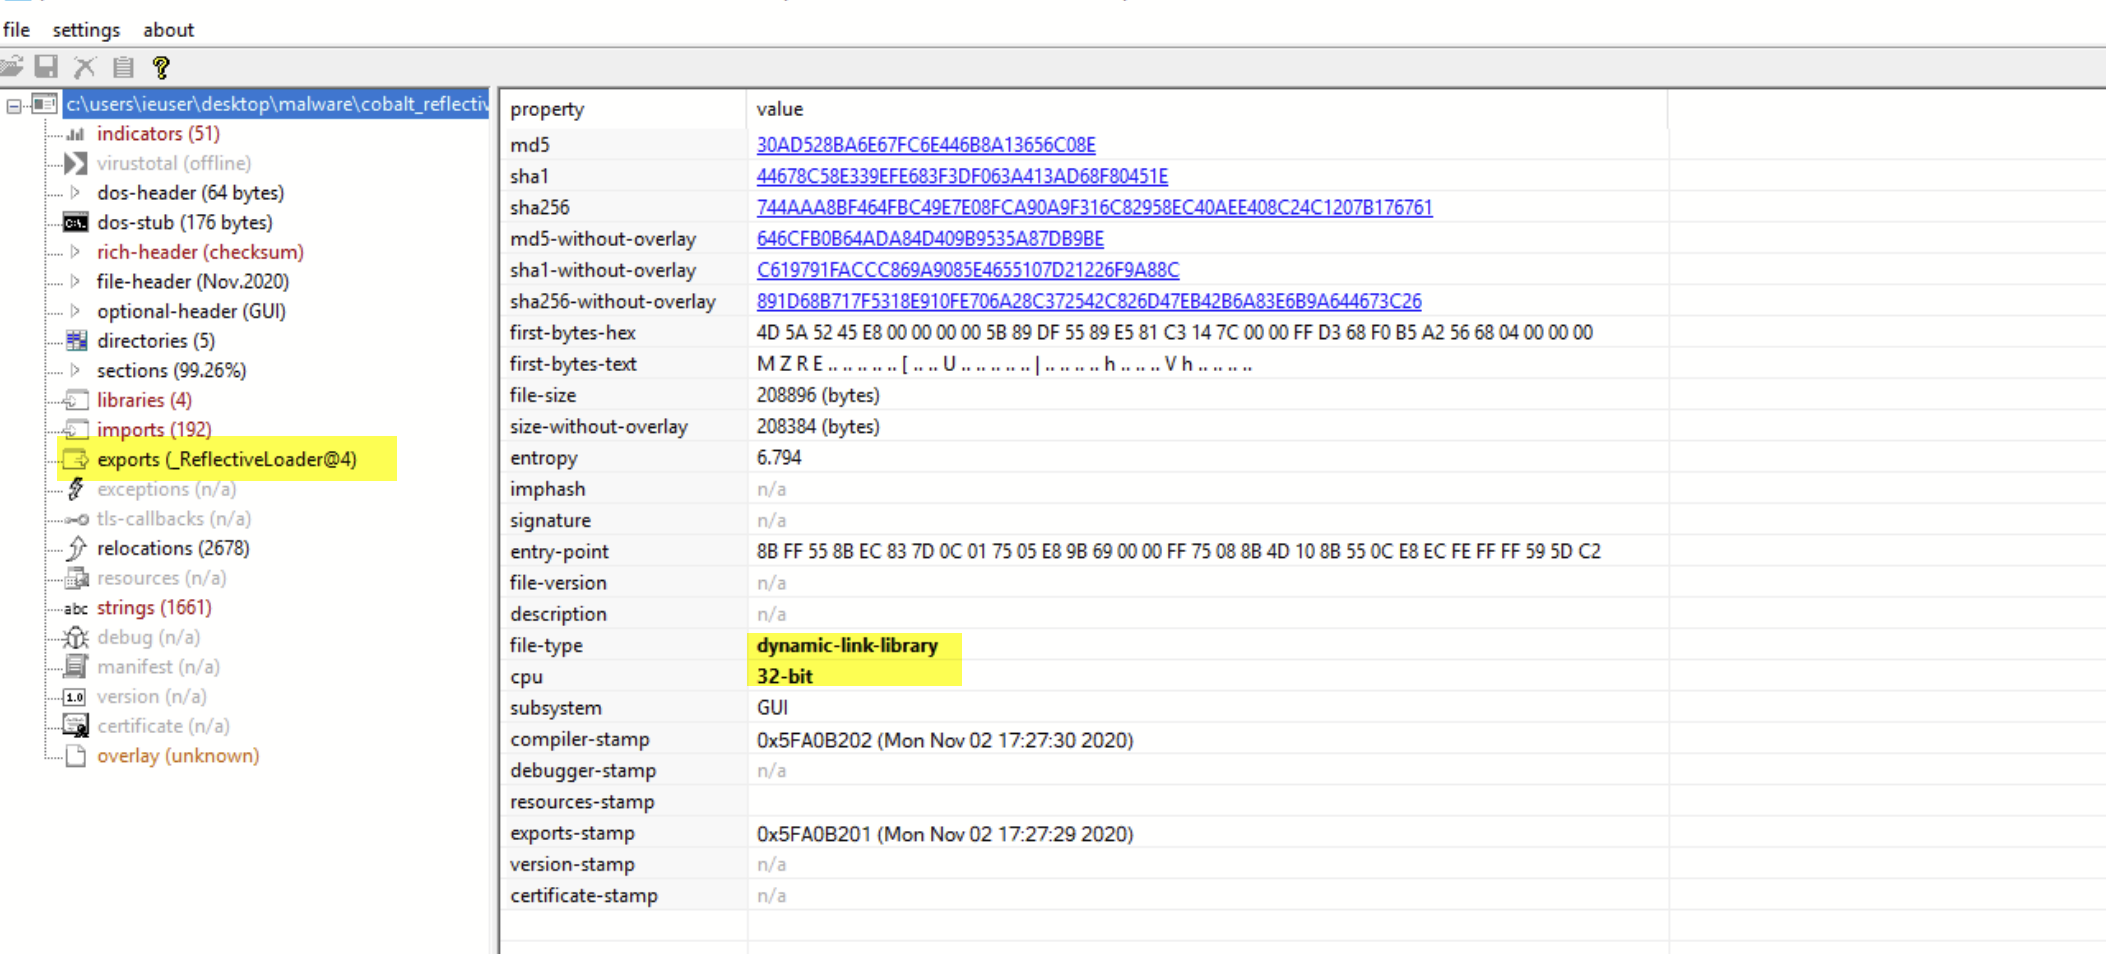This screenshot has height=954, width=2106.
Task: Click the scissors toolbar icon
Action: click(84, 66)
